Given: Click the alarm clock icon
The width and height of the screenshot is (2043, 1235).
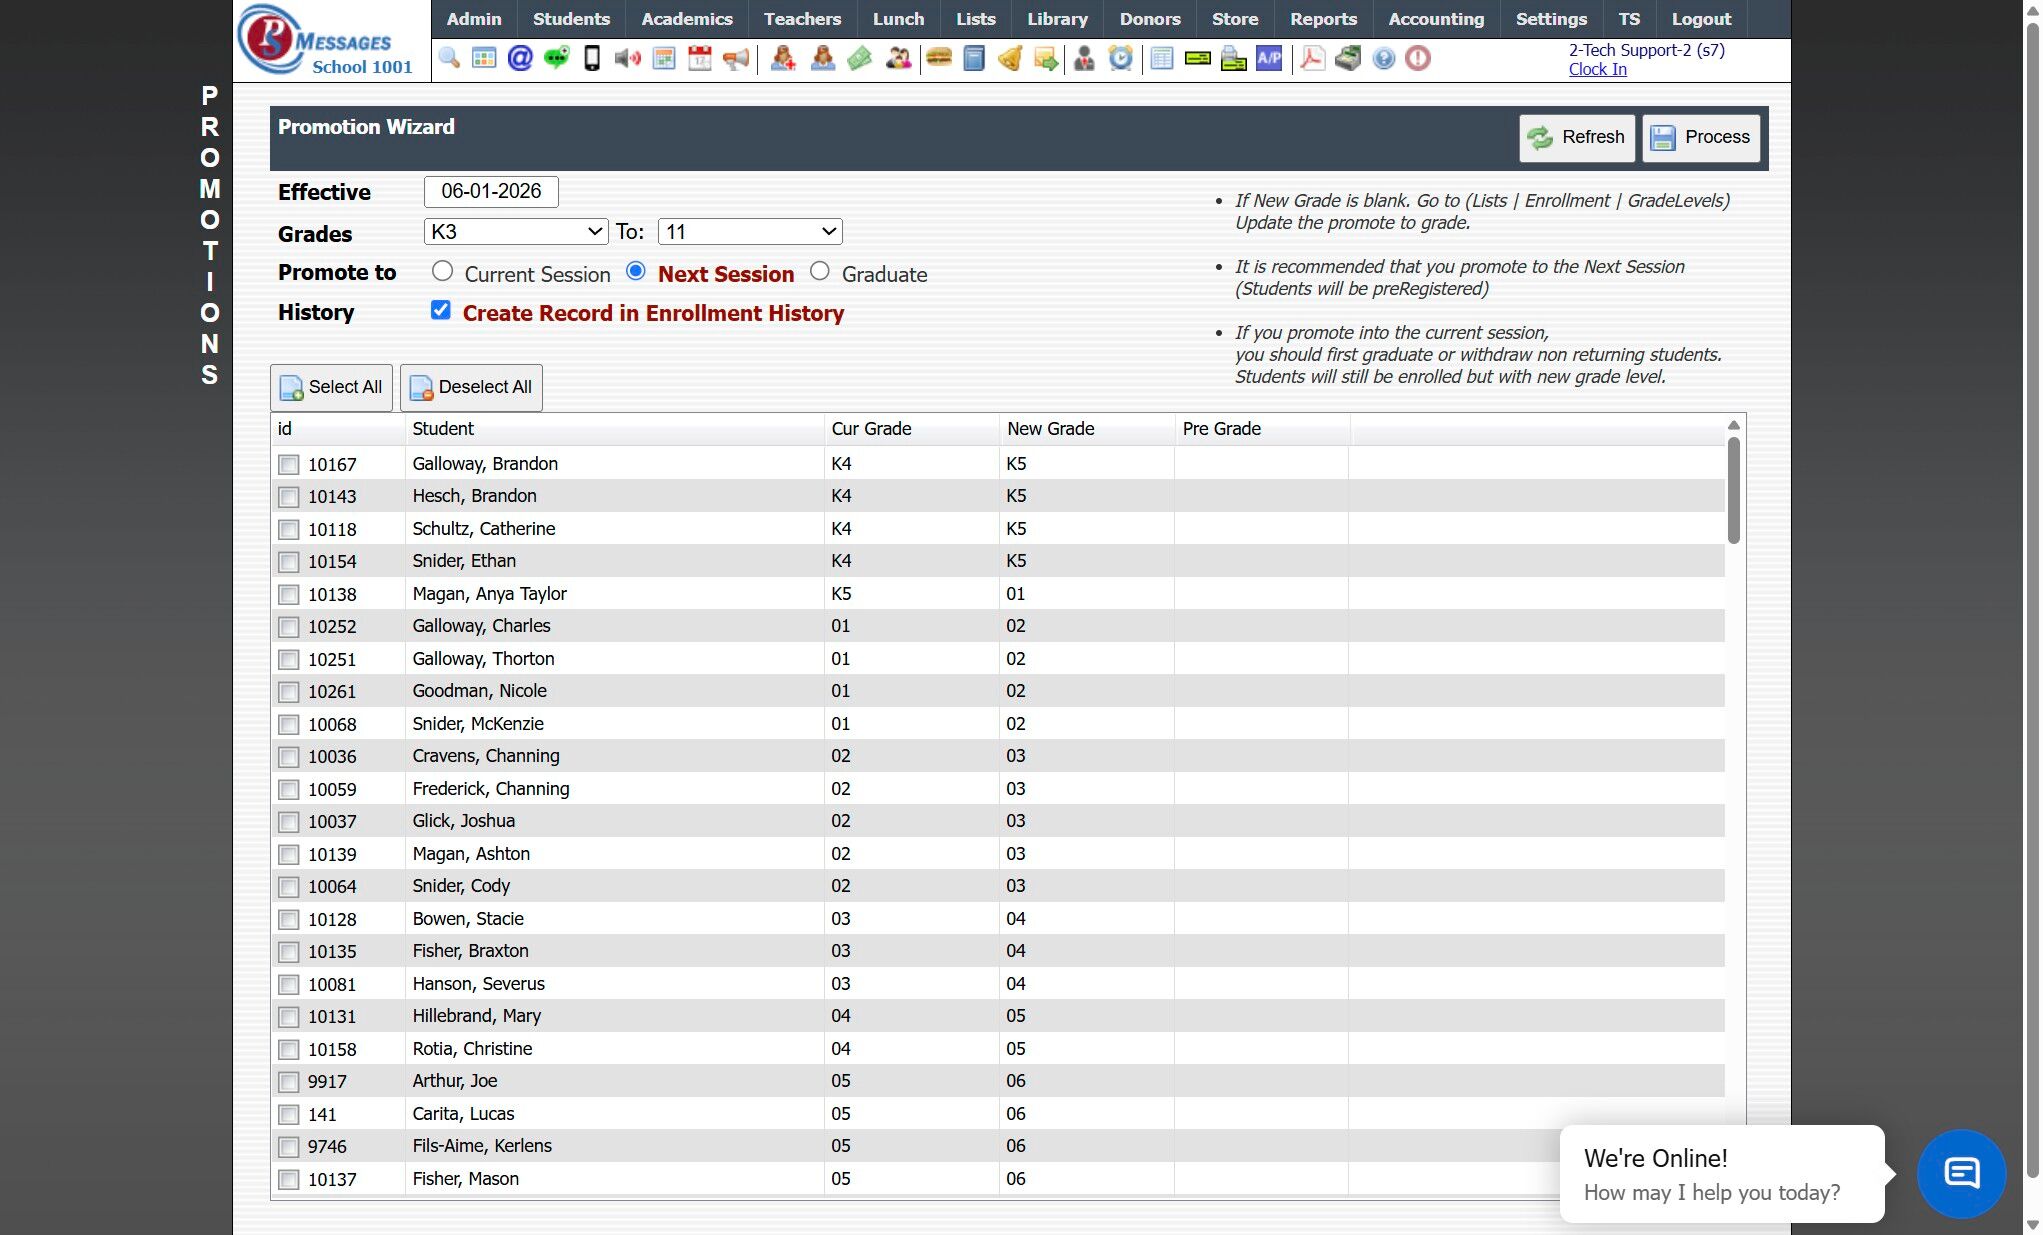Looking at the screenshot, I should tap(1121, 59).
